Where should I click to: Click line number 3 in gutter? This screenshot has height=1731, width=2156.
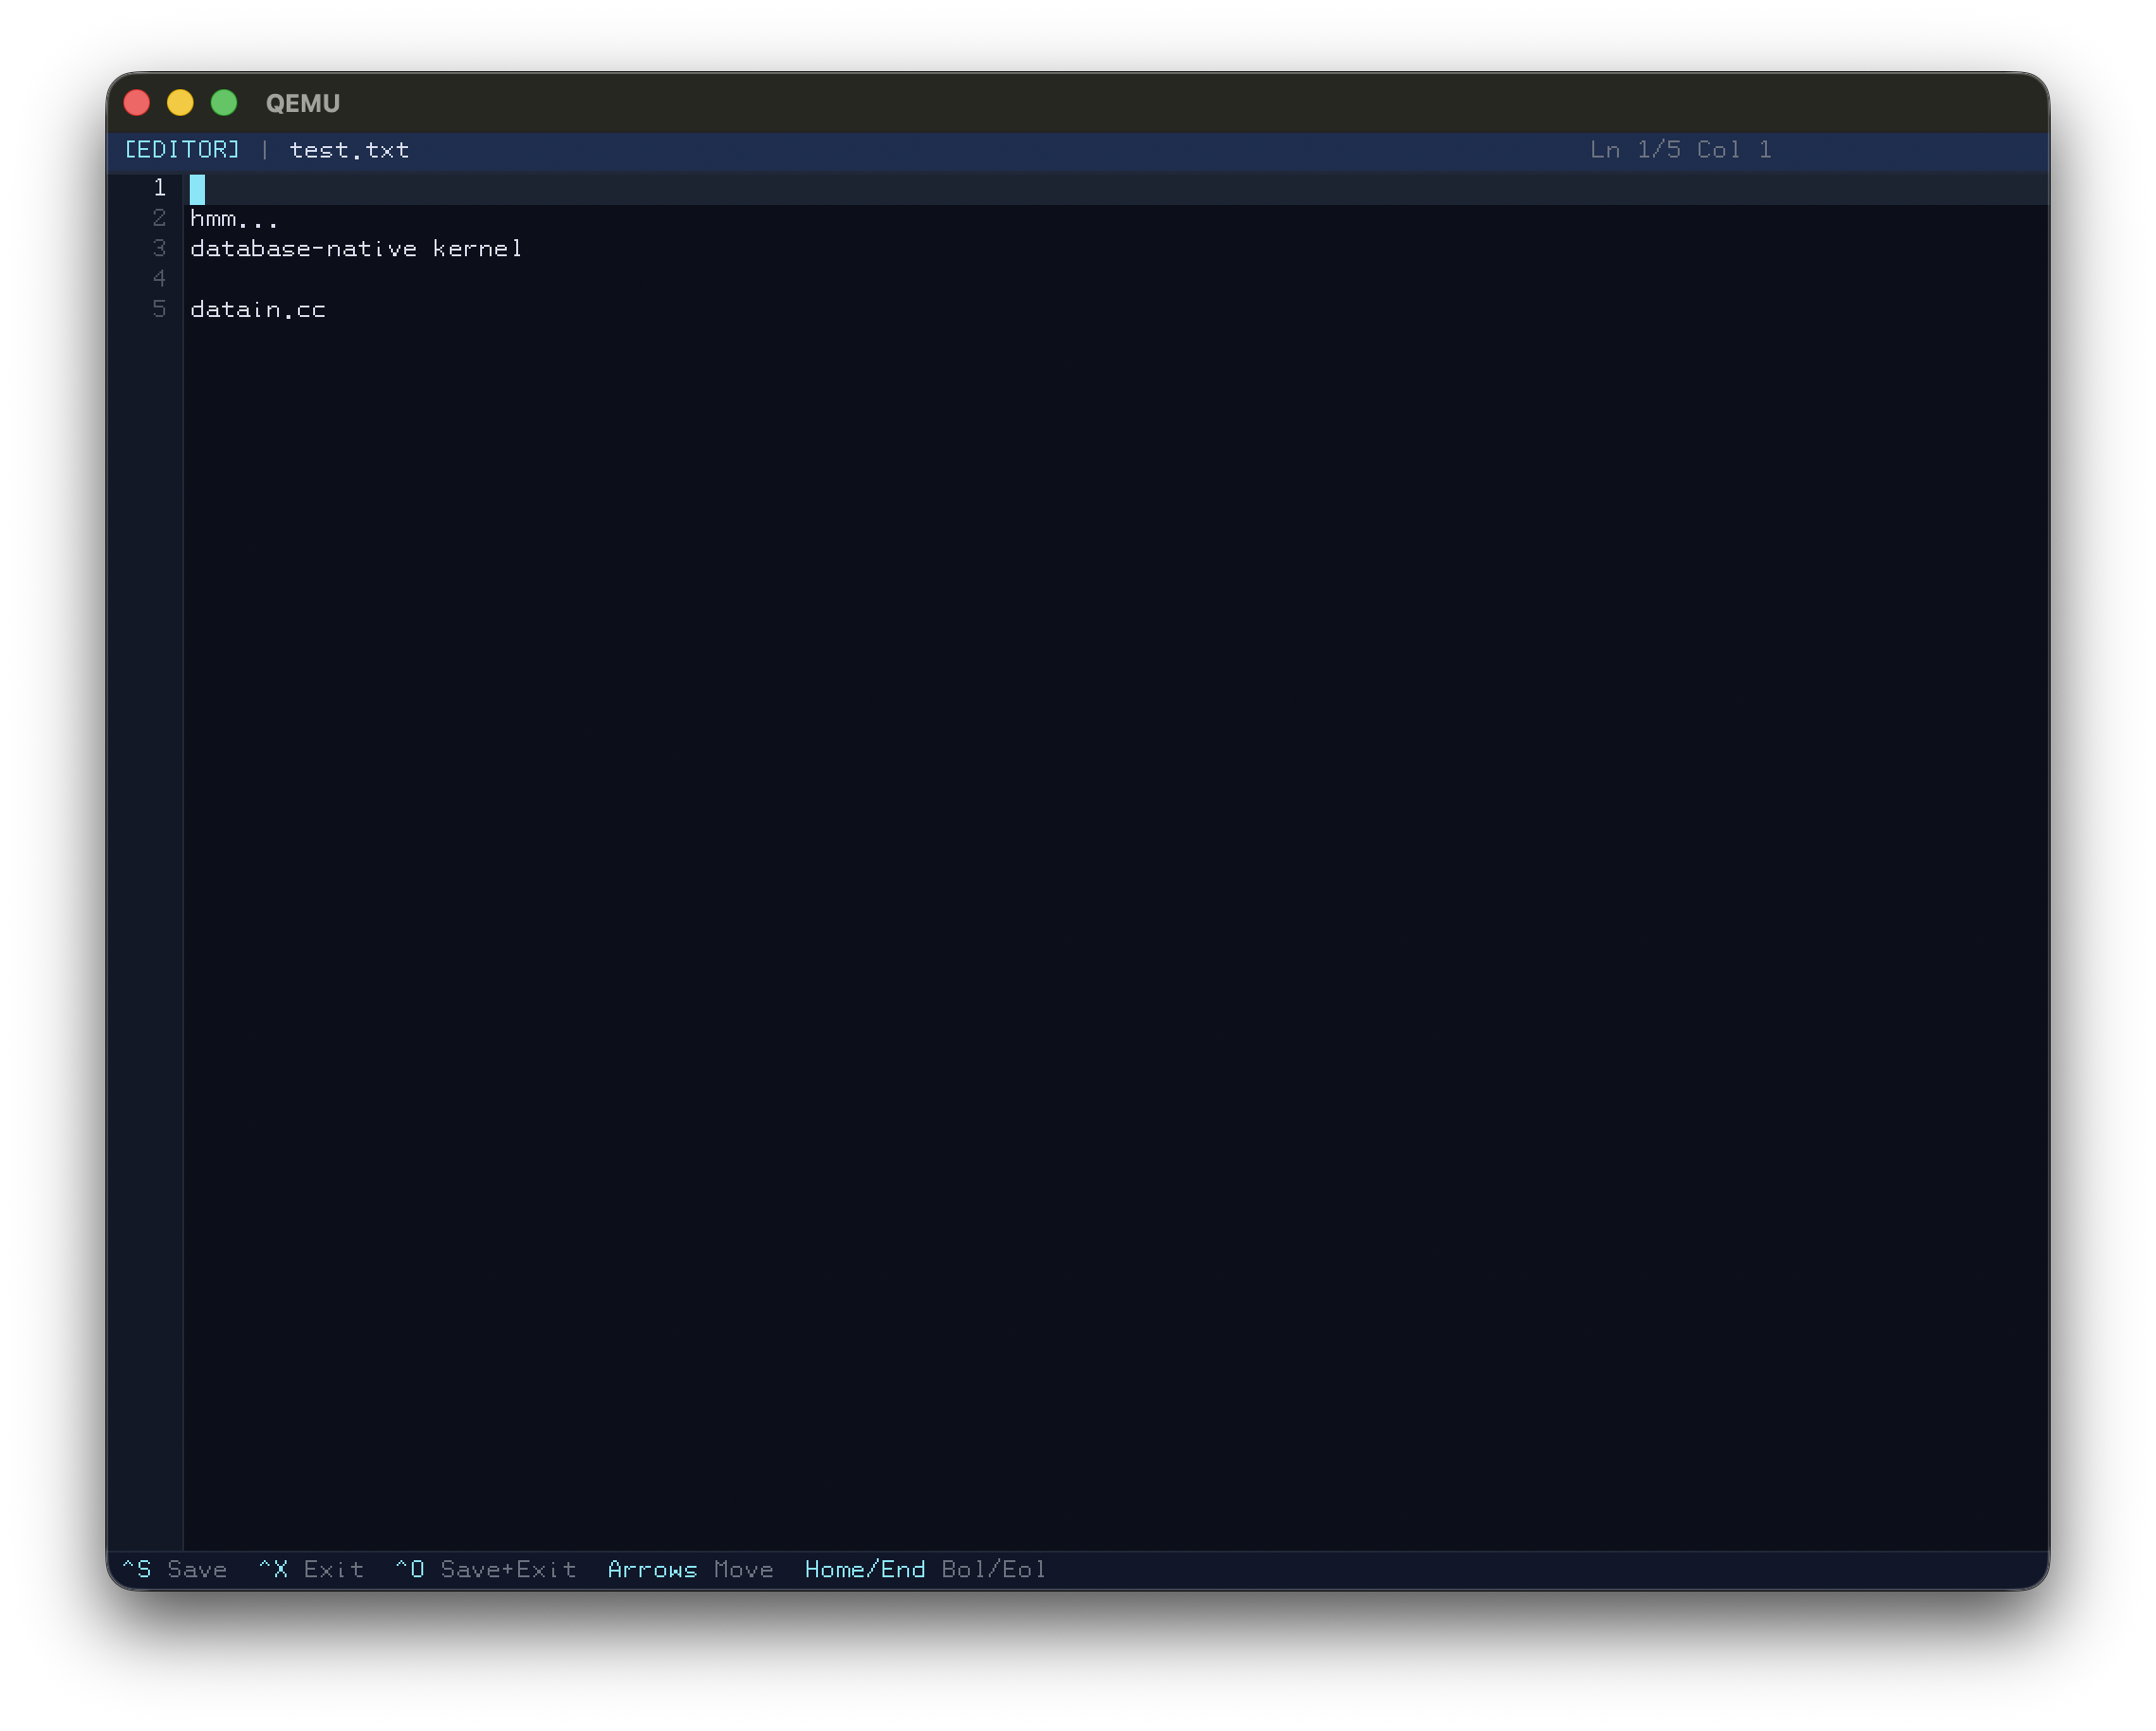[159, 248]
